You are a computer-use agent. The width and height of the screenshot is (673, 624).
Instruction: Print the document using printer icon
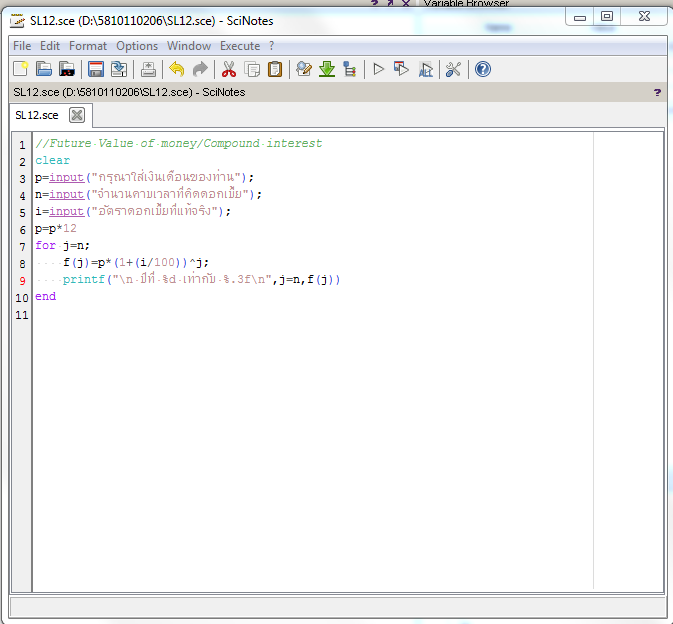tap(148, 69)
